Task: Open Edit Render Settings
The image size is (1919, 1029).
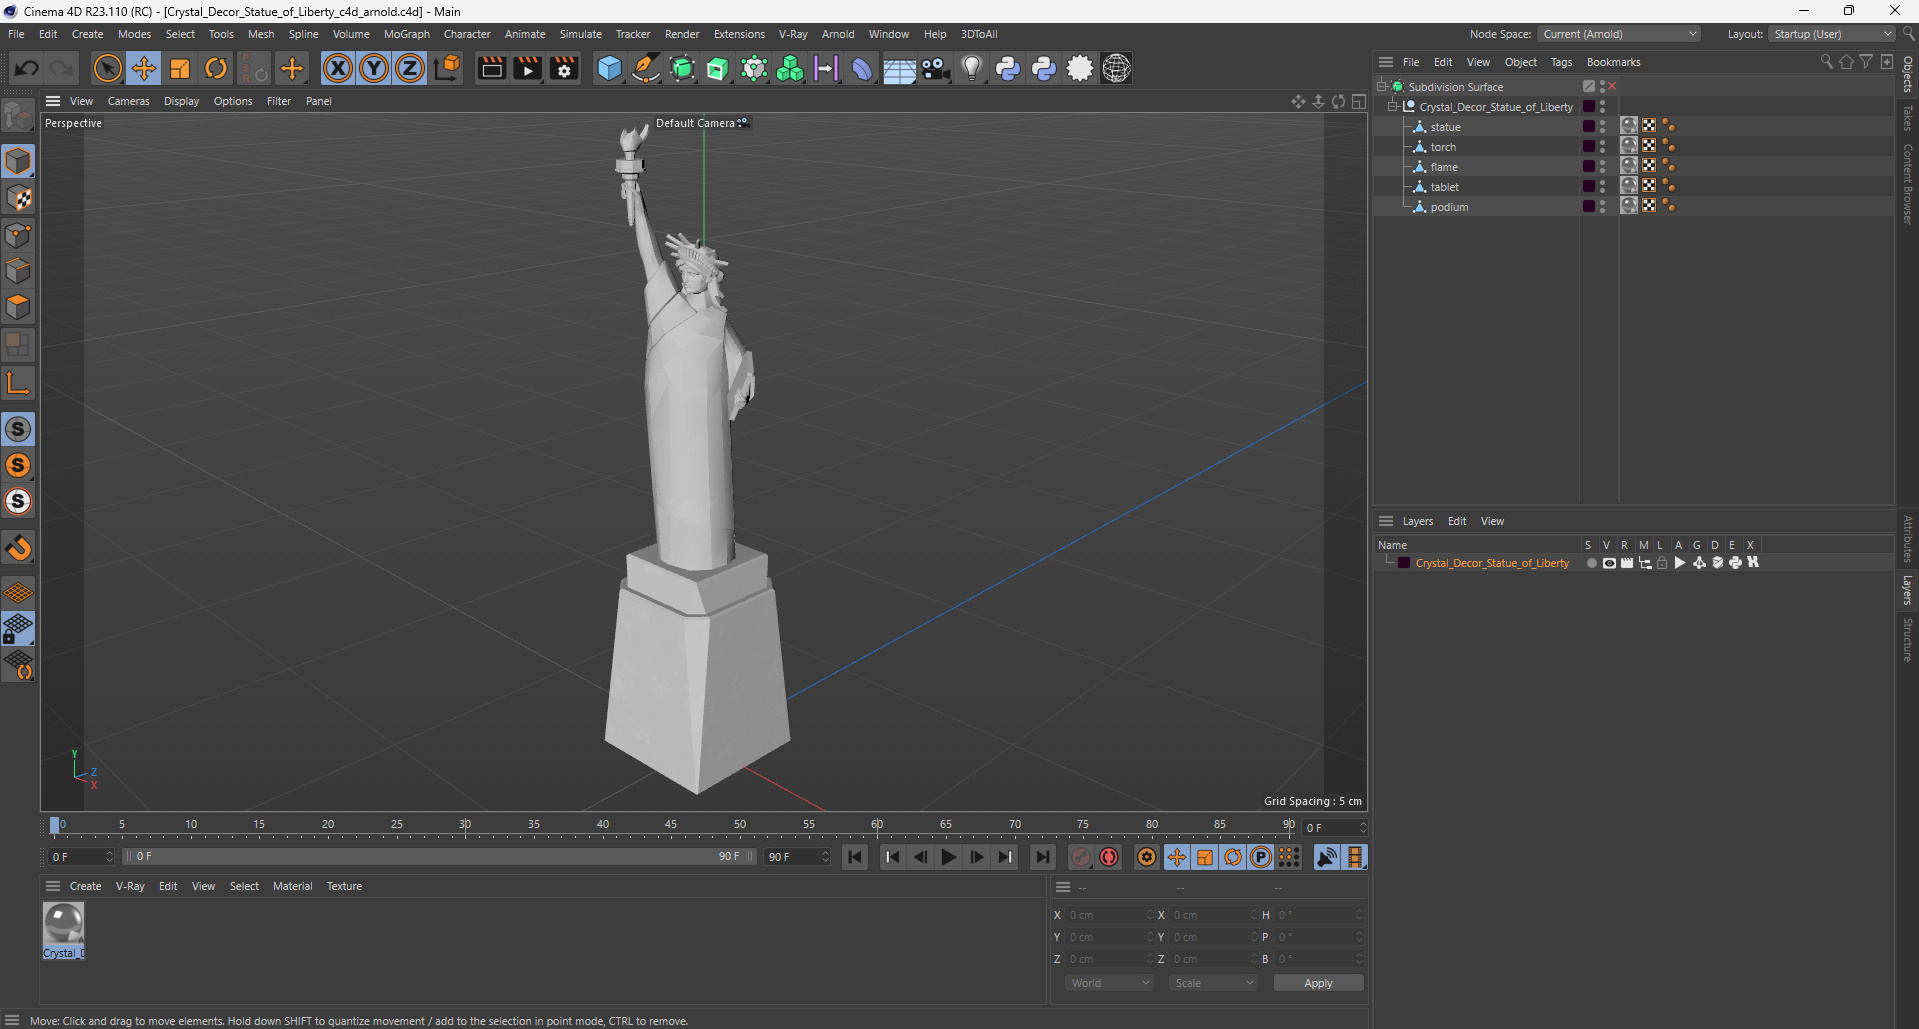Action: (x=564, y=68)
